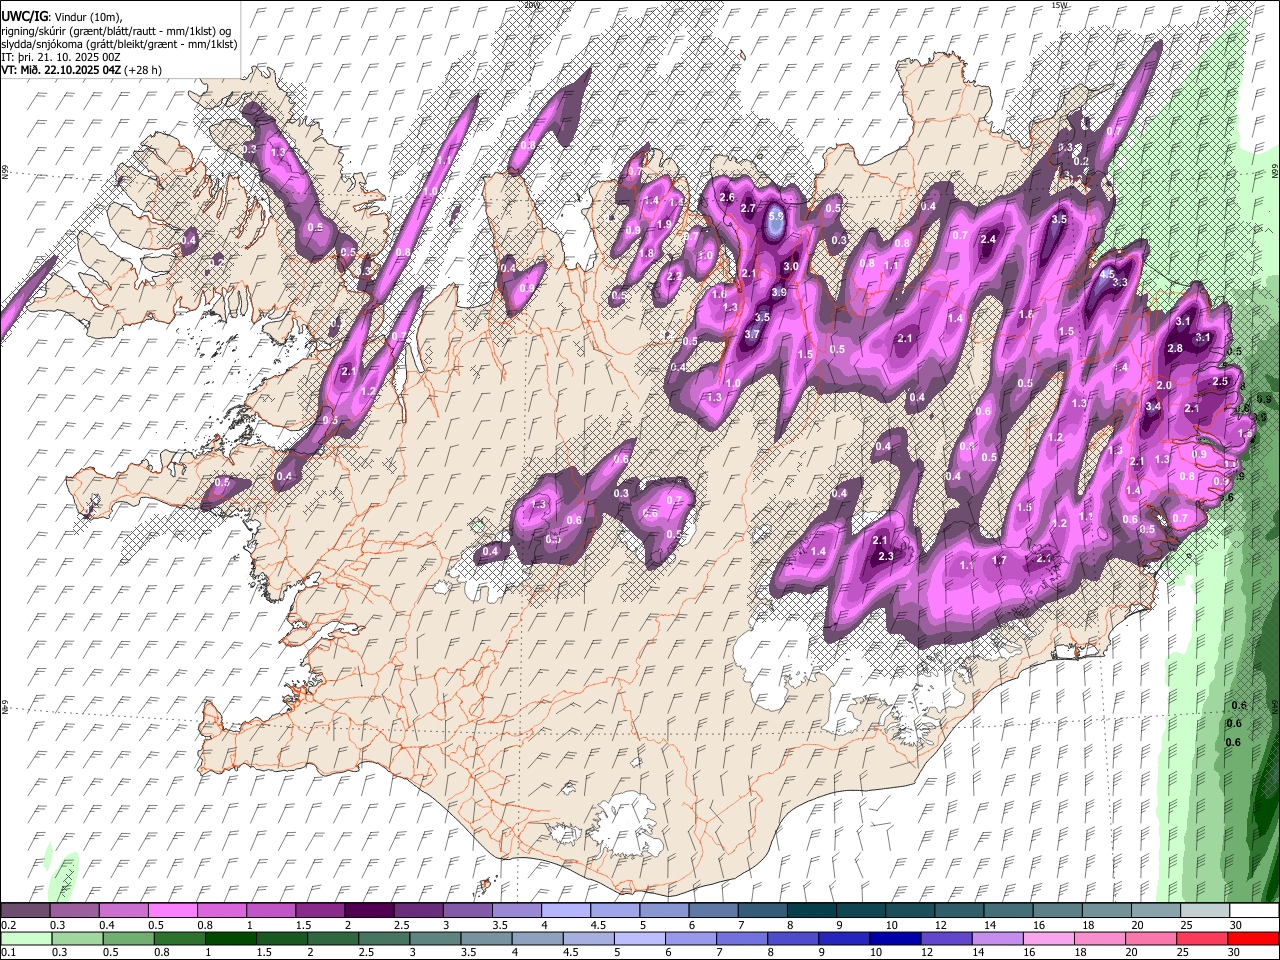Select the 2.7 value label on map
Screen dimensions: 1280x960
click(x=748, y=208)
